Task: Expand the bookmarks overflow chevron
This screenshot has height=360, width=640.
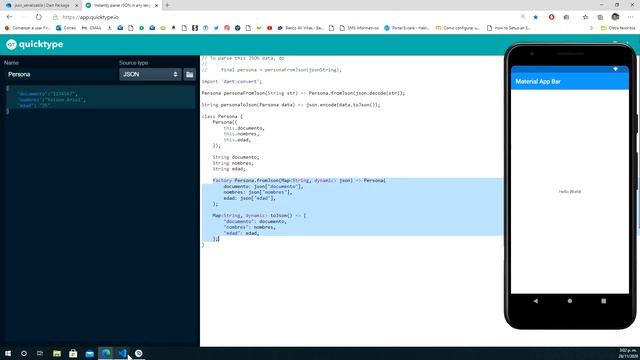Action: pos(591,28)
